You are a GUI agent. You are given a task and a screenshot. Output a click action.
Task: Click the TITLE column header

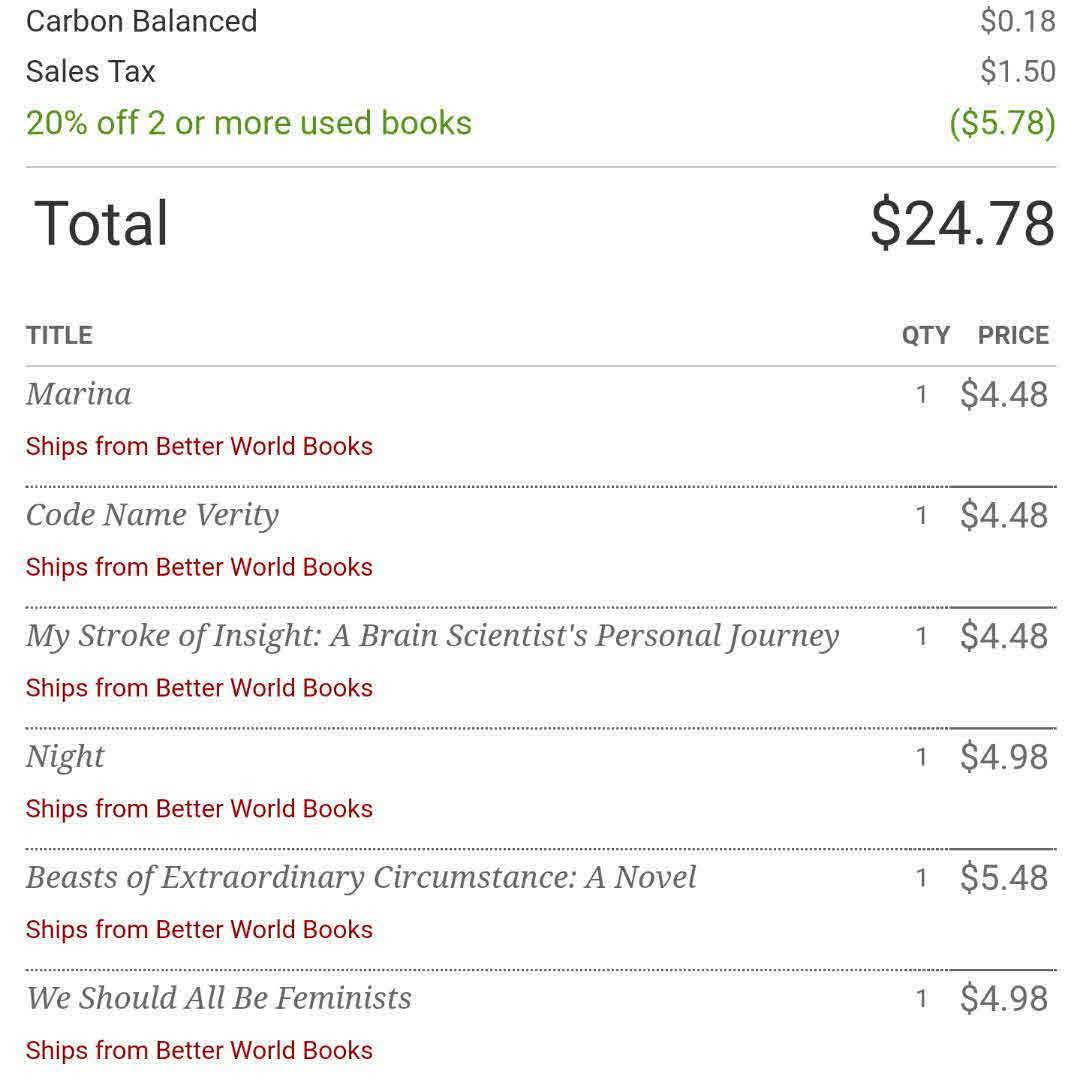pyautogui.click(x=59, y=335)
